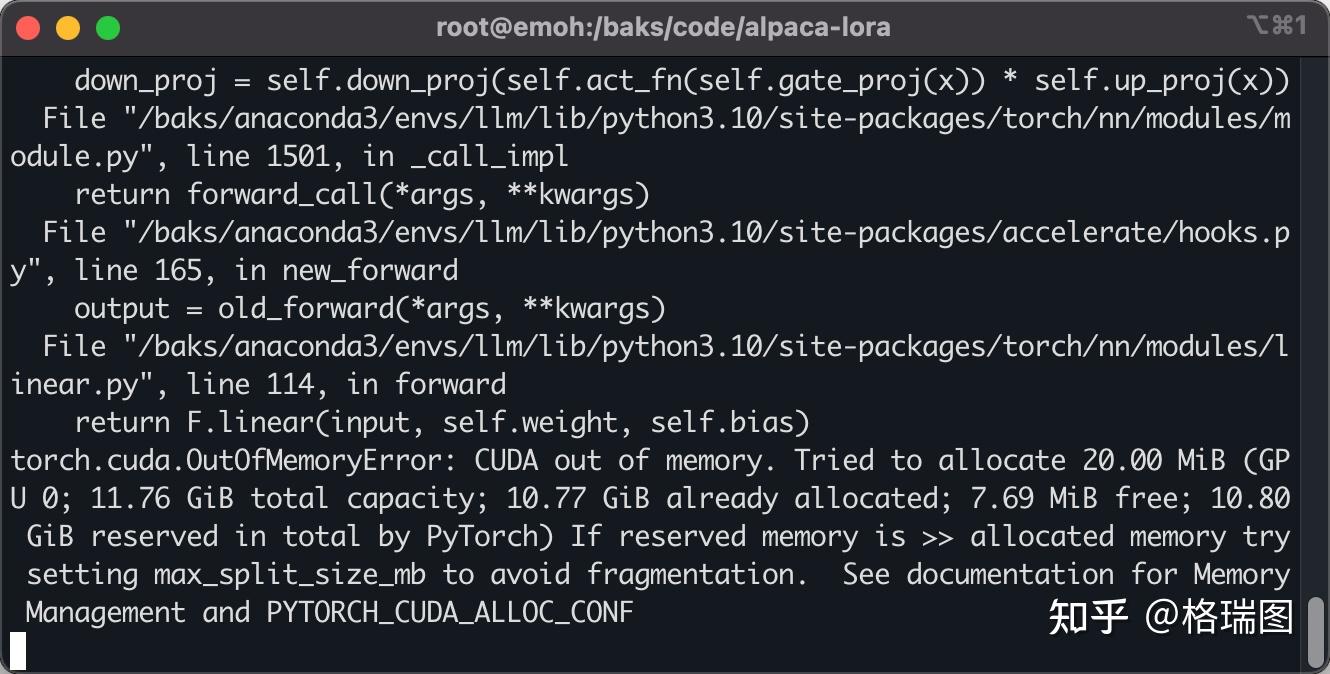
Task: Click the green full-screen window button
Action: [108, 28]
